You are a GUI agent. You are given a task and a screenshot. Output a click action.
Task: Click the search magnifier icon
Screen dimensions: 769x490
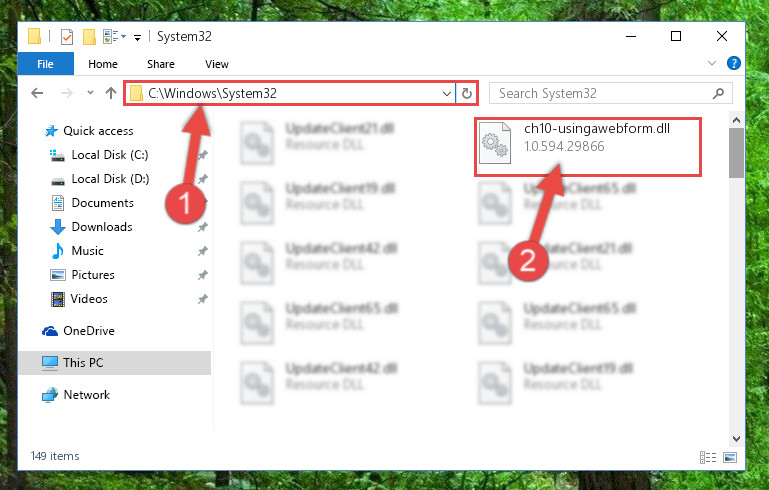tap(718, 93)
